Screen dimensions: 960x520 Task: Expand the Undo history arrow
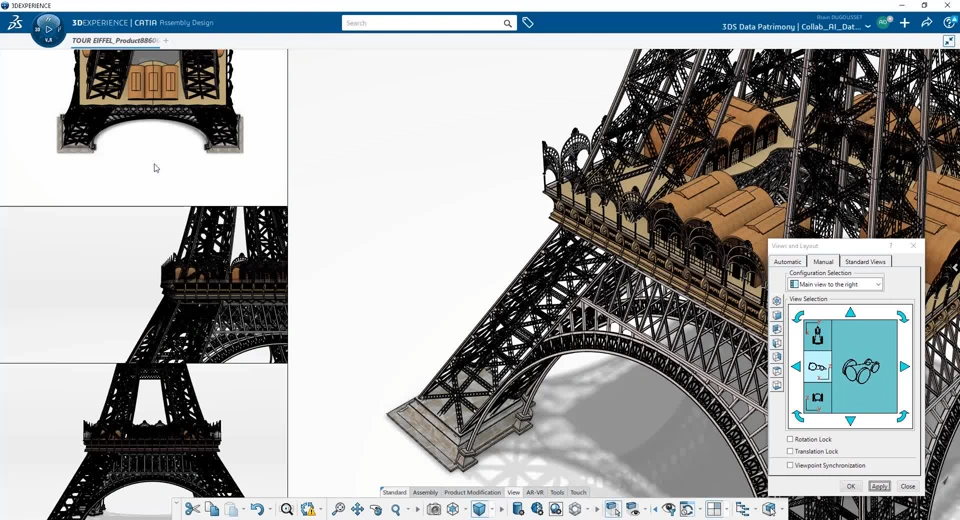tap(269, 509)
